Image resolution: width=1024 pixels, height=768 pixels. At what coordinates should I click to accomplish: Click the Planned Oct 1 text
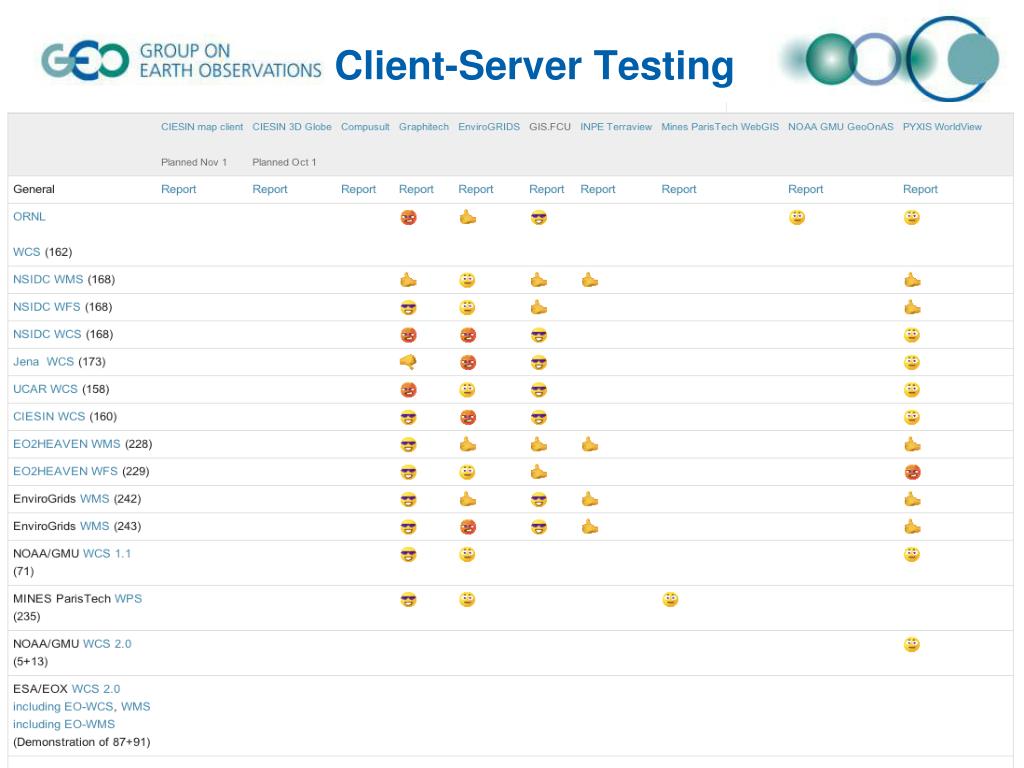coord(284,162)
